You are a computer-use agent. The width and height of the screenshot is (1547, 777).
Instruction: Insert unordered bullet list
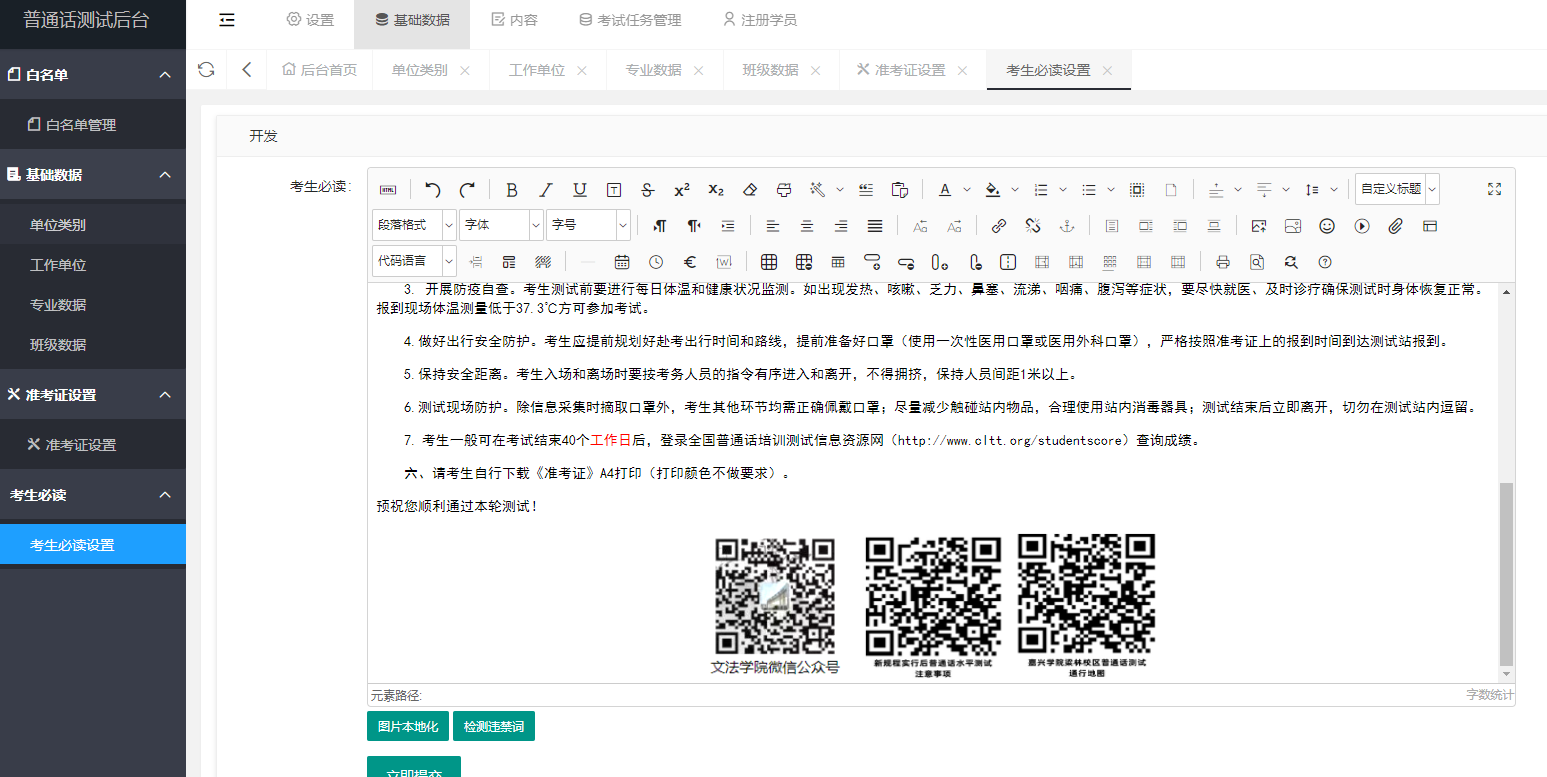pyautogui.click(x=1089, y=190)
